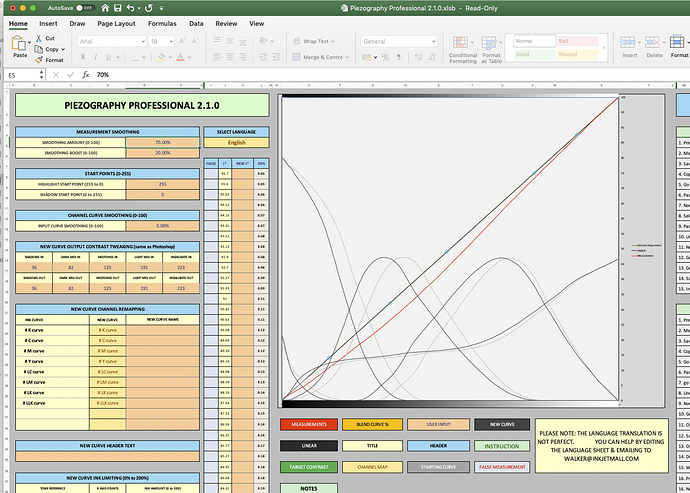Click the Increase Decimal icon
This screenshot has height=493, width=690.
[x=418, y=57]
